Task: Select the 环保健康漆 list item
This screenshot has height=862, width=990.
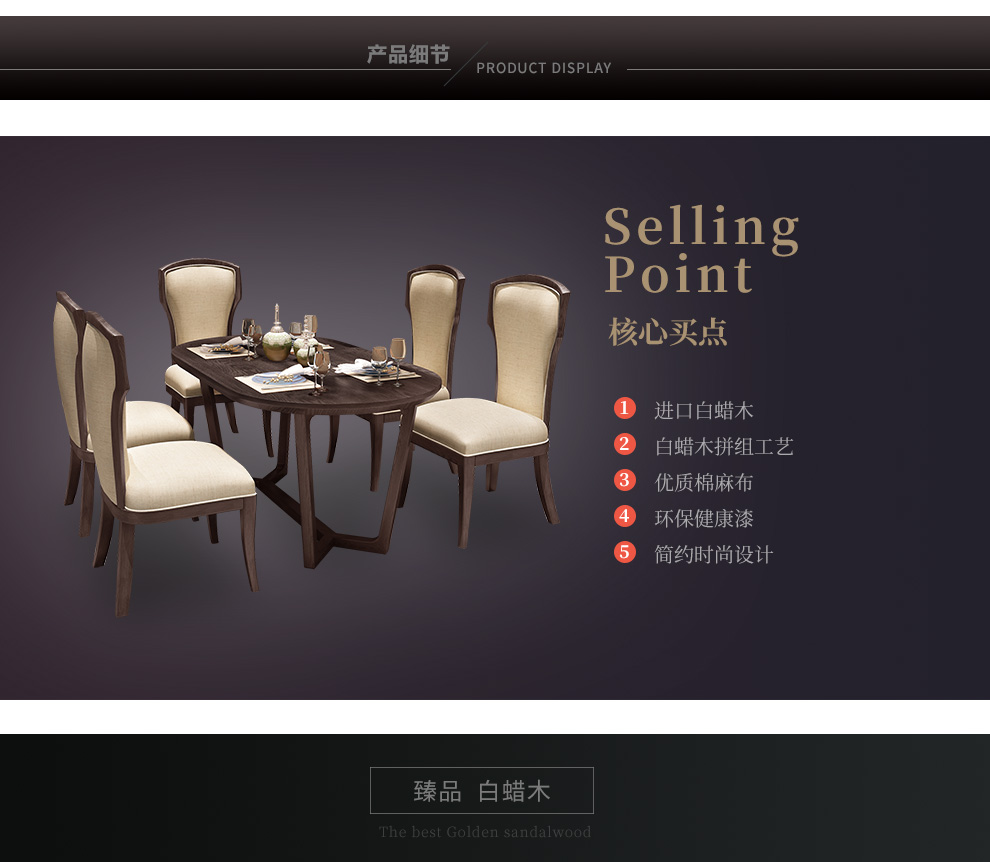Action: point(703,518)
